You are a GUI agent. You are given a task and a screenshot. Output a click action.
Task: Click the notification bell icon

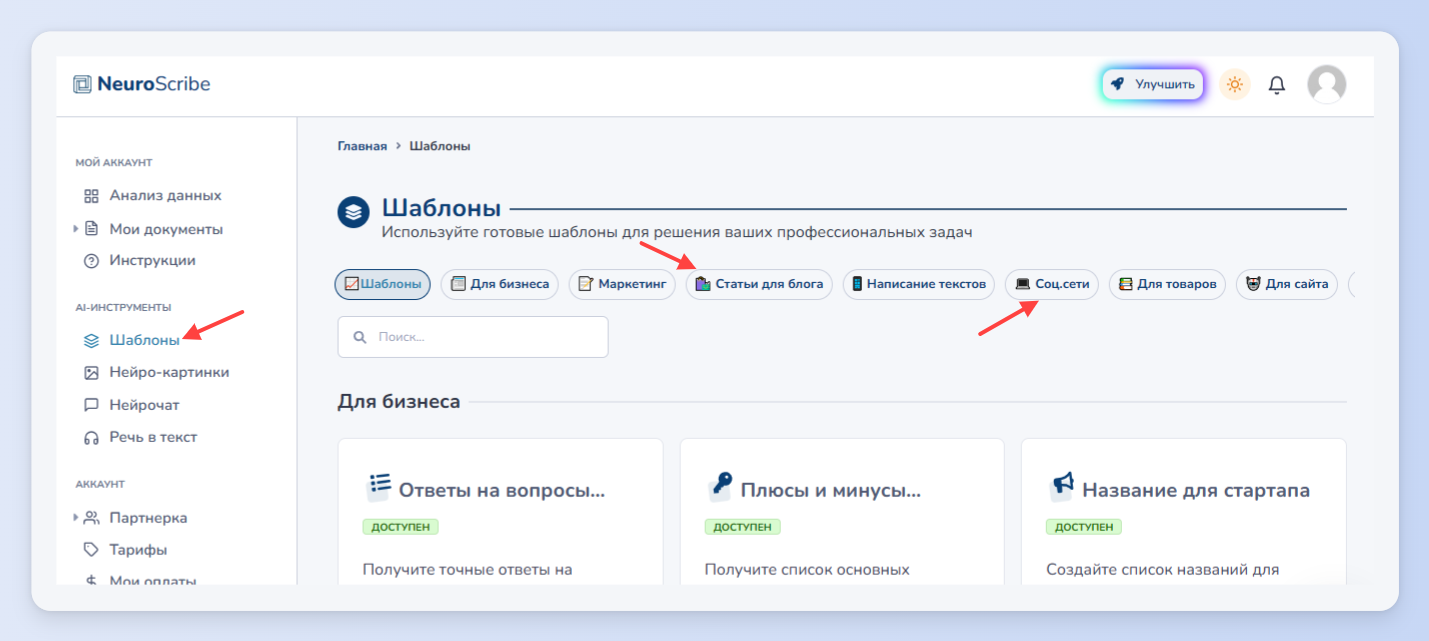point(1276,85)
